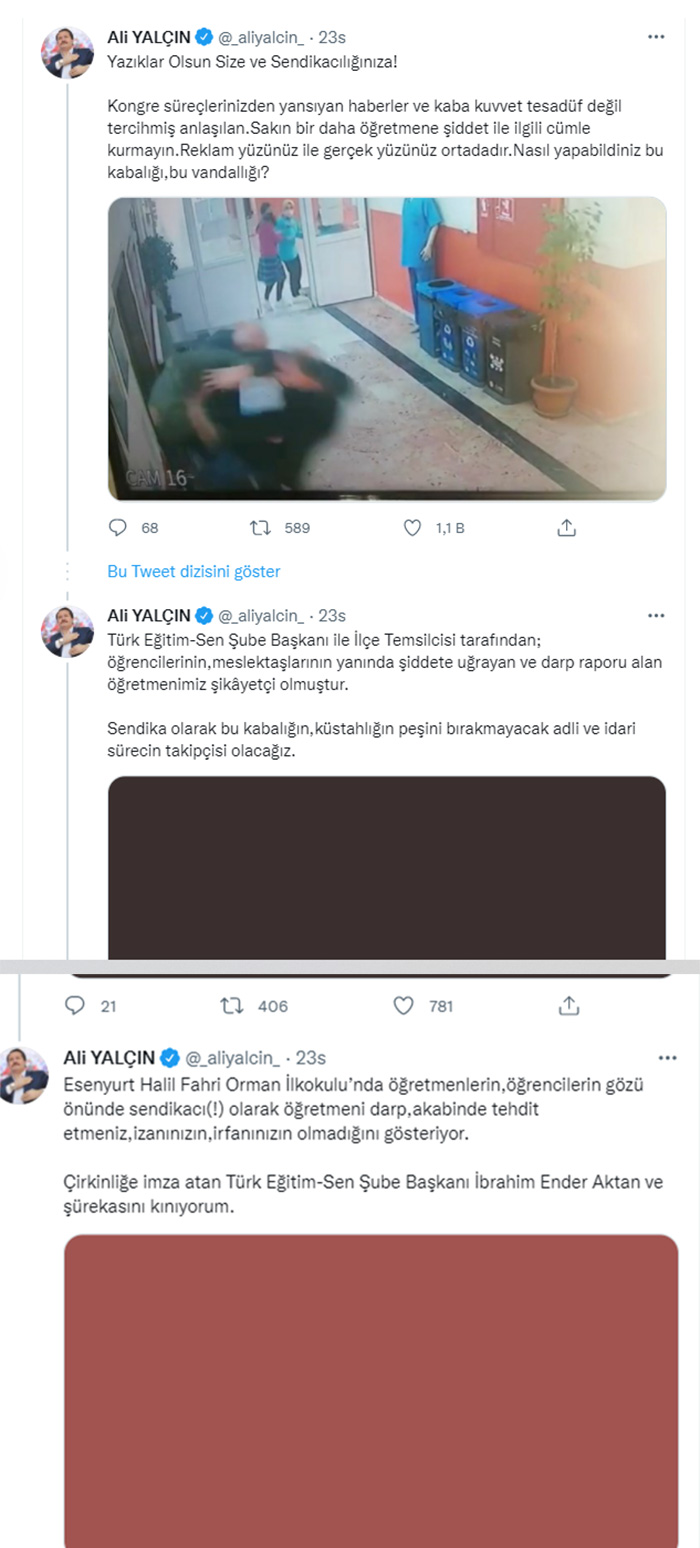700x1548 pixels.
Task: Open the red media placeholder in the last tweet
Action: 371,1390
